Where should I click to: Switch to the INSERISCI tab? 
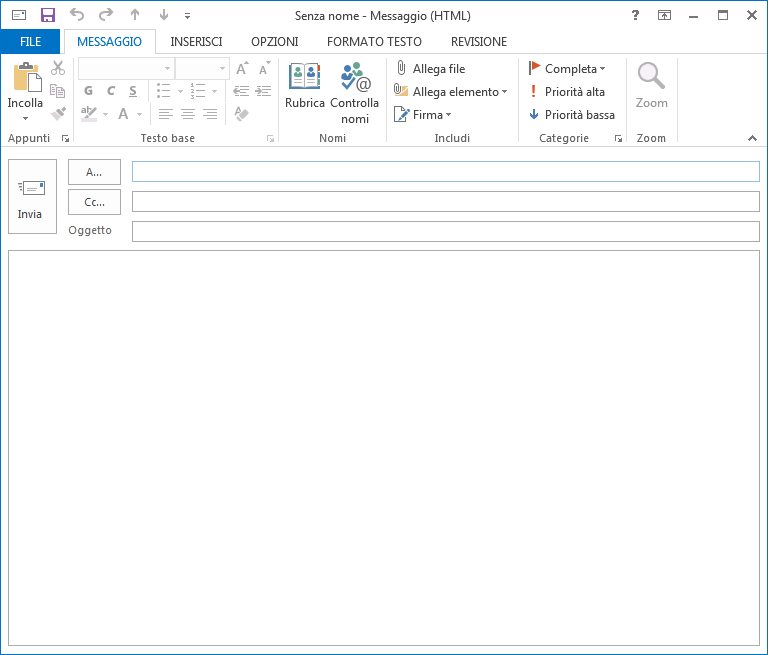pyautogui.click(x=196, y=42)
